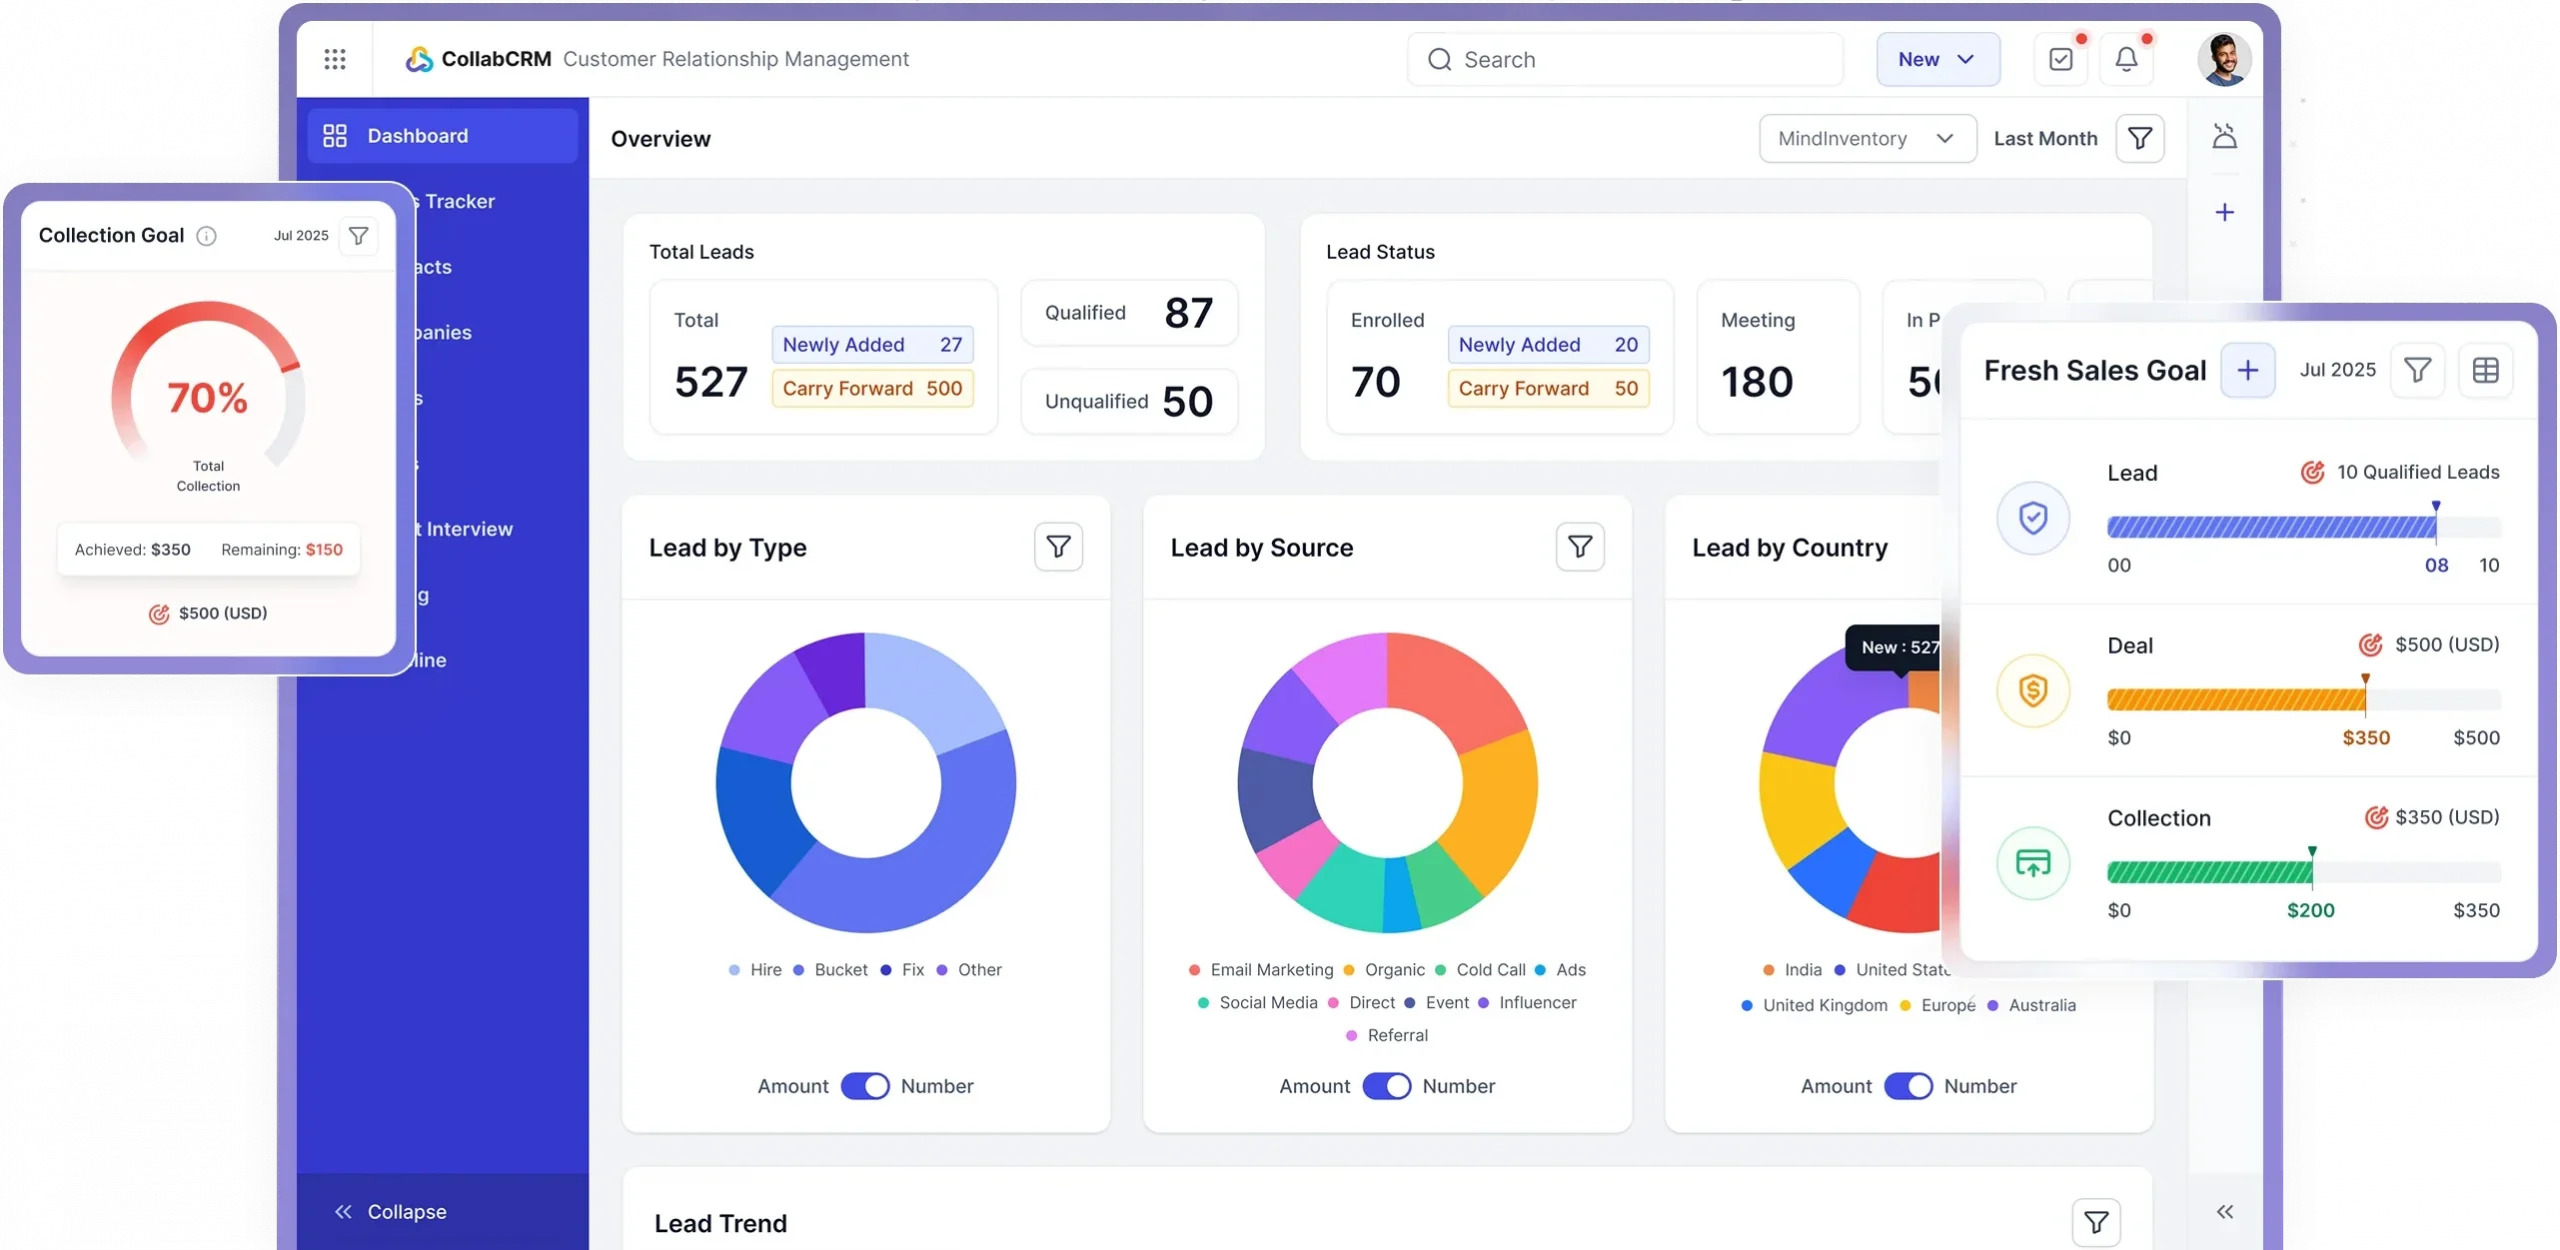The height and width of the screenshot is (1250, 2560).
Task: Open the Tracker sidebar item
Action: [459, 202]
